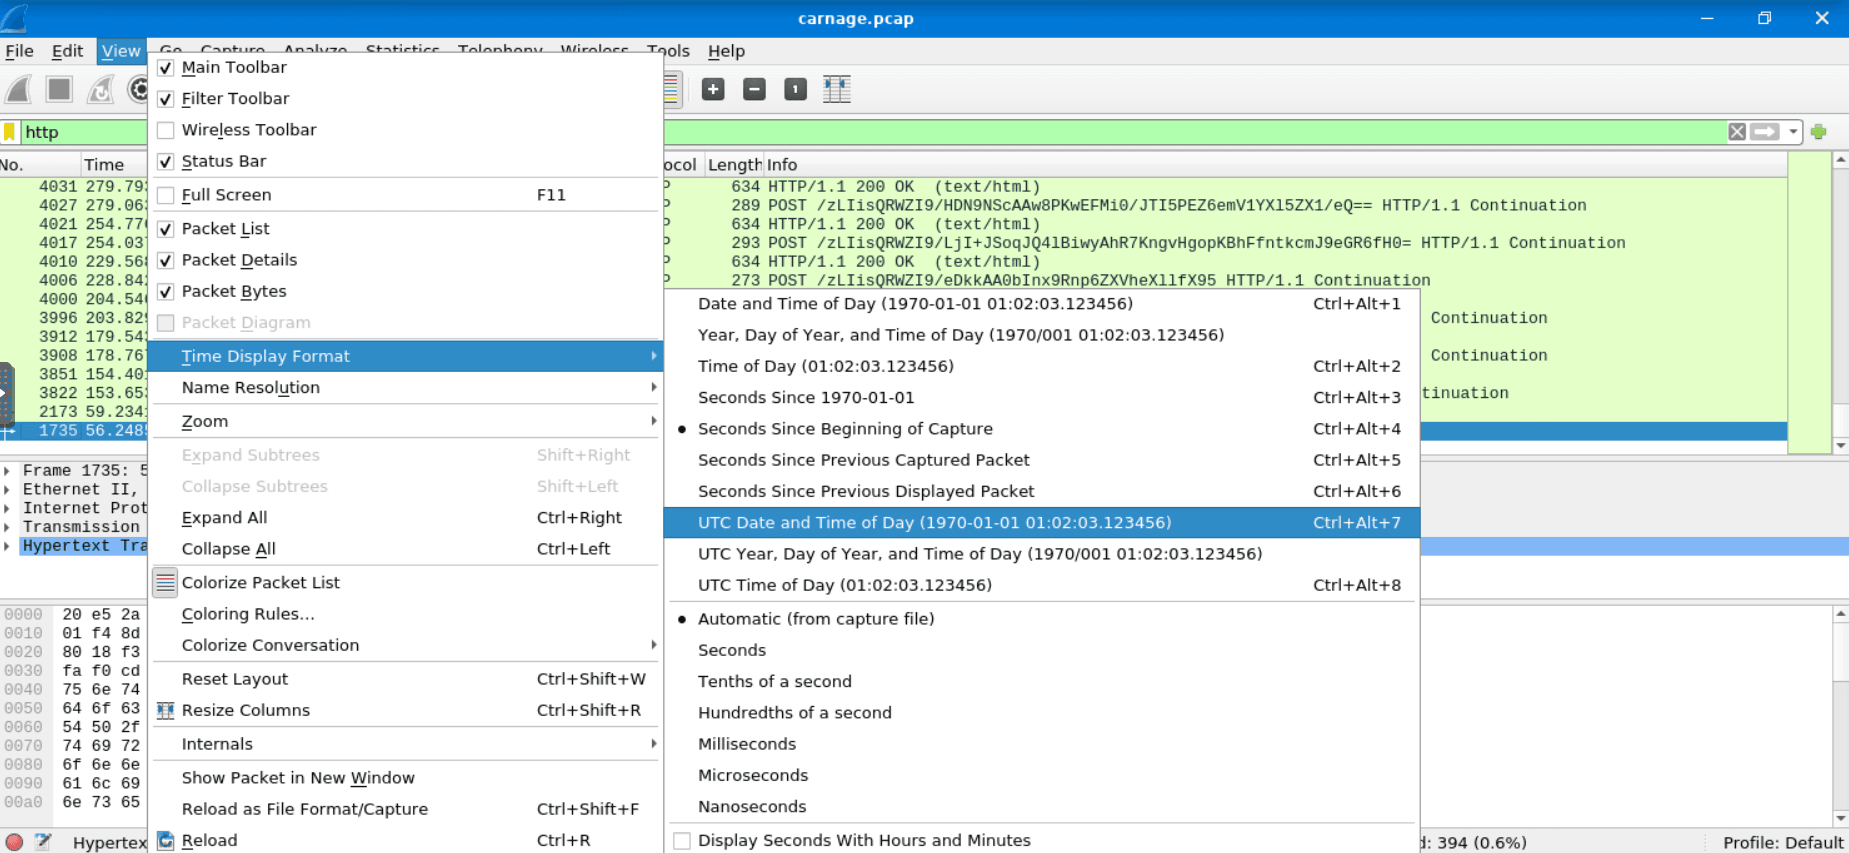Open Coloring Rules... dialog entry
1849x853 pixels.
click(405, 614)
